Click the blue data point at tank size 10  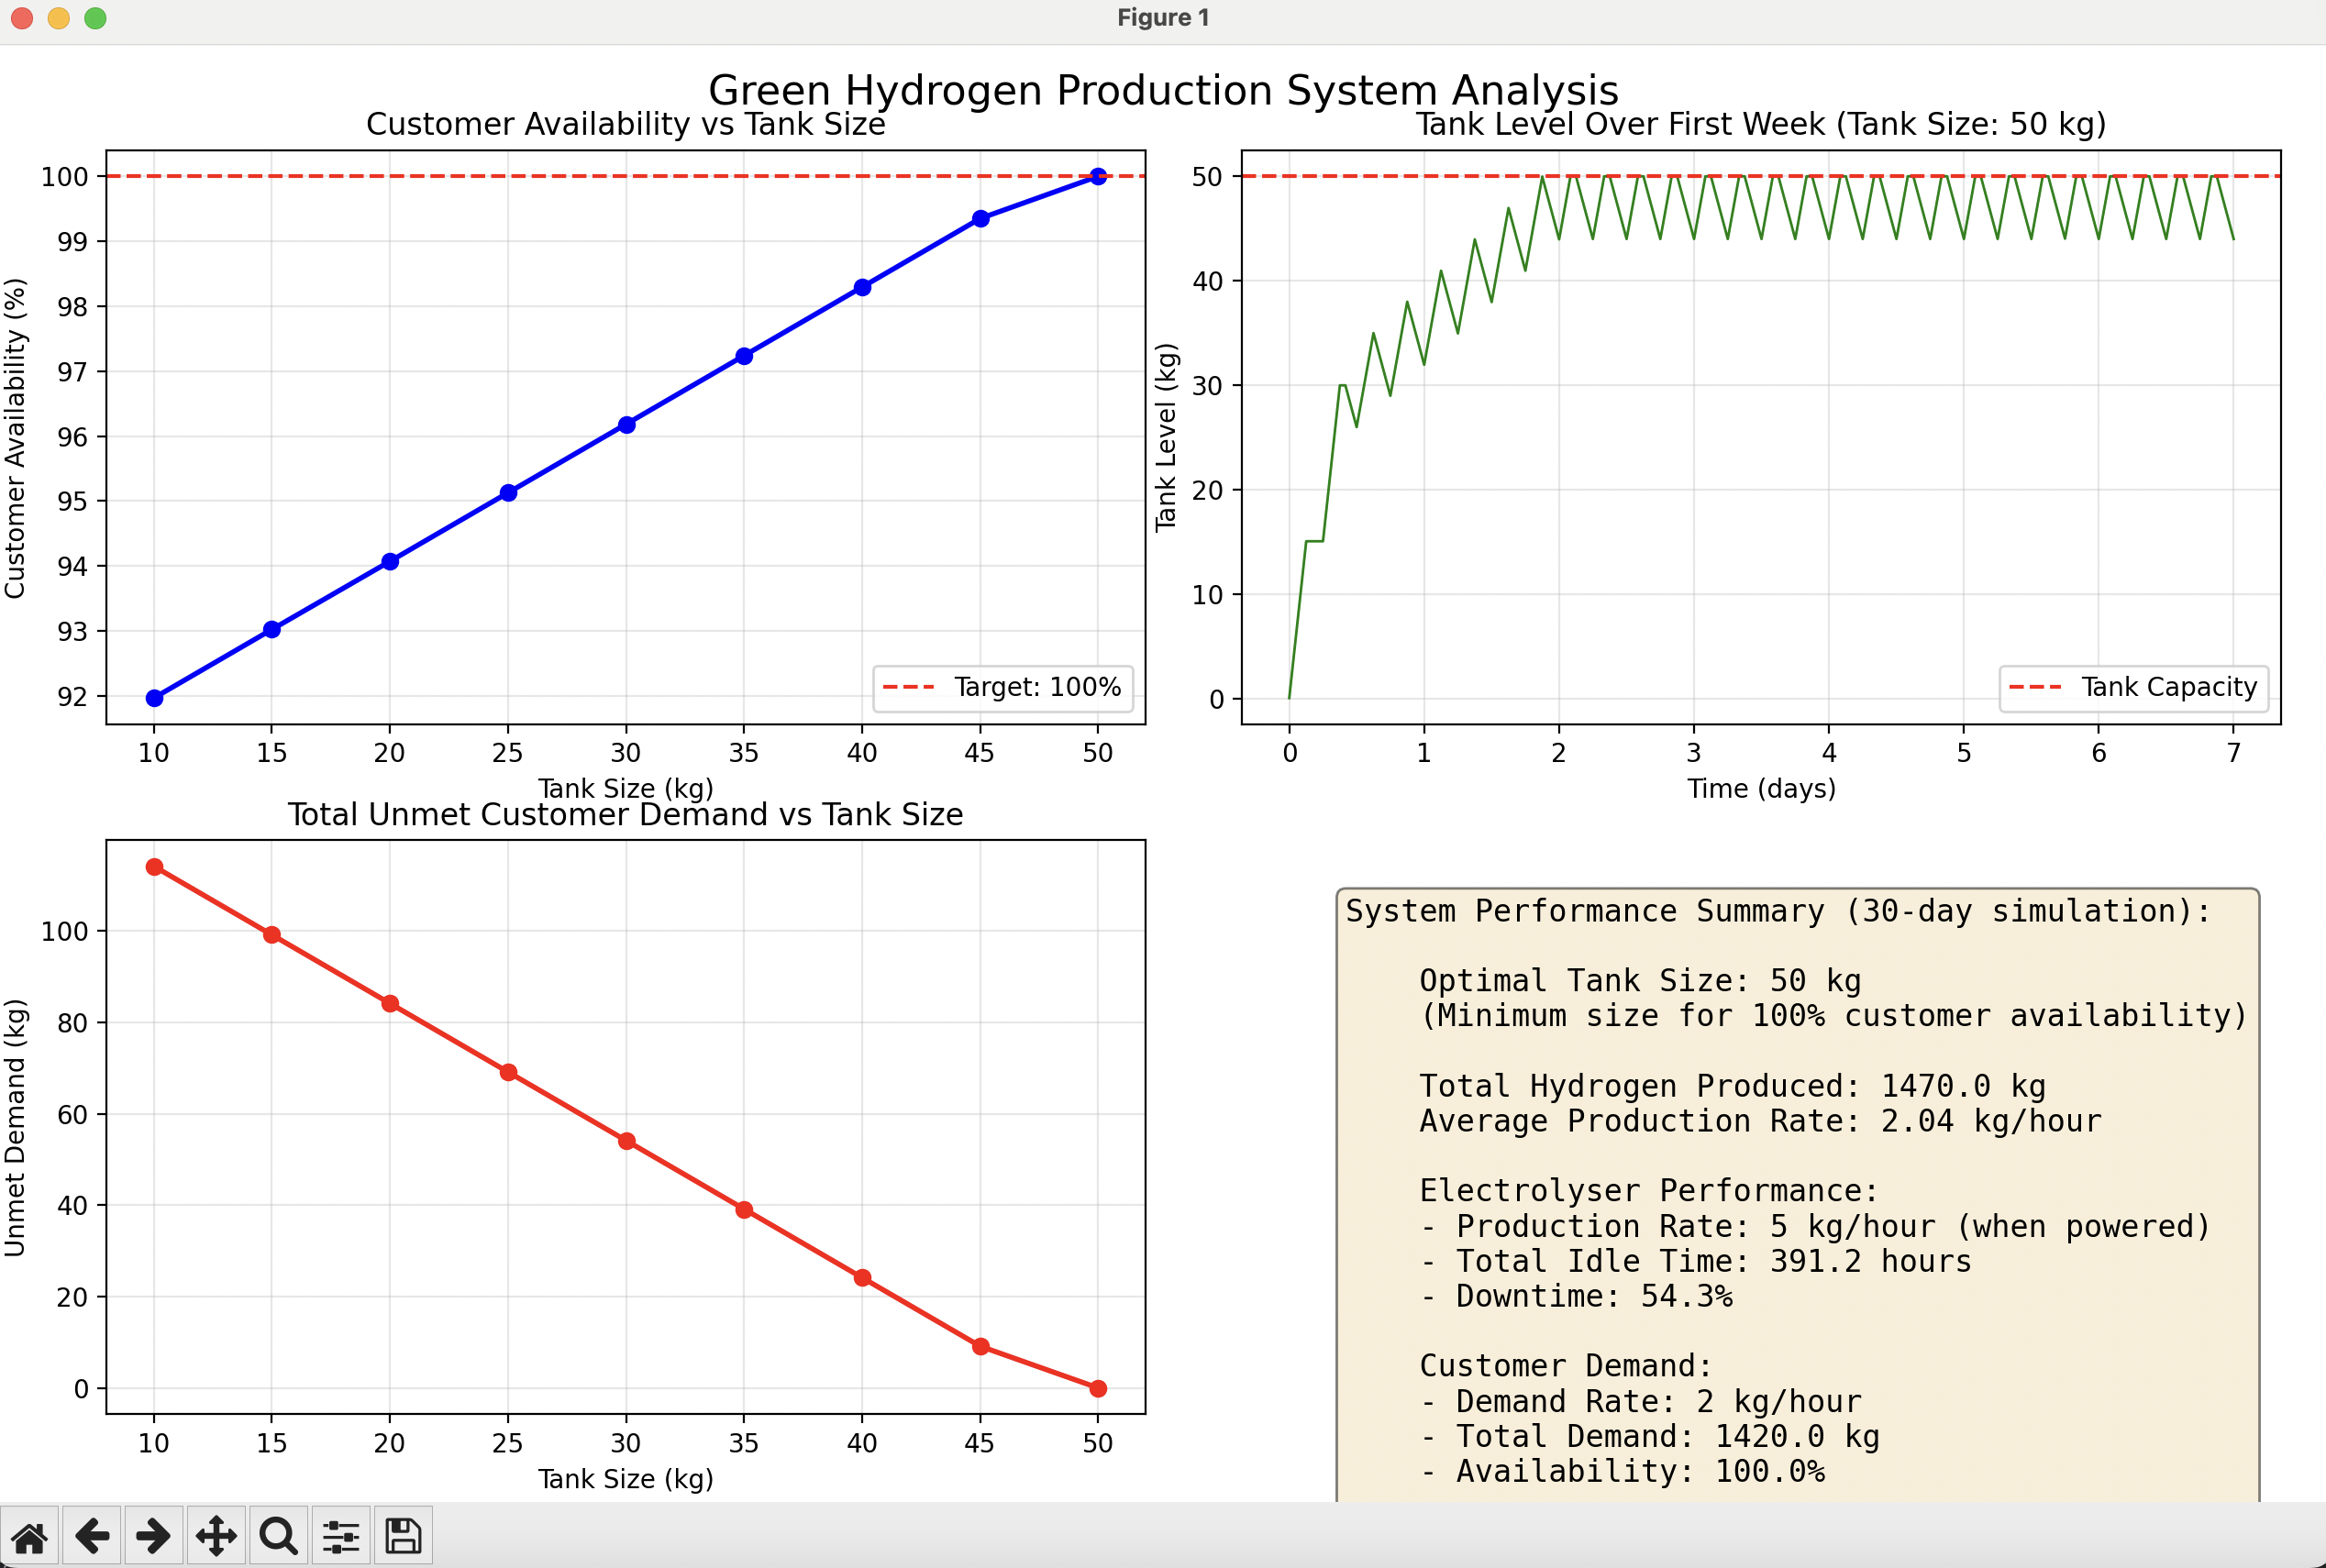tap(154, 698)
